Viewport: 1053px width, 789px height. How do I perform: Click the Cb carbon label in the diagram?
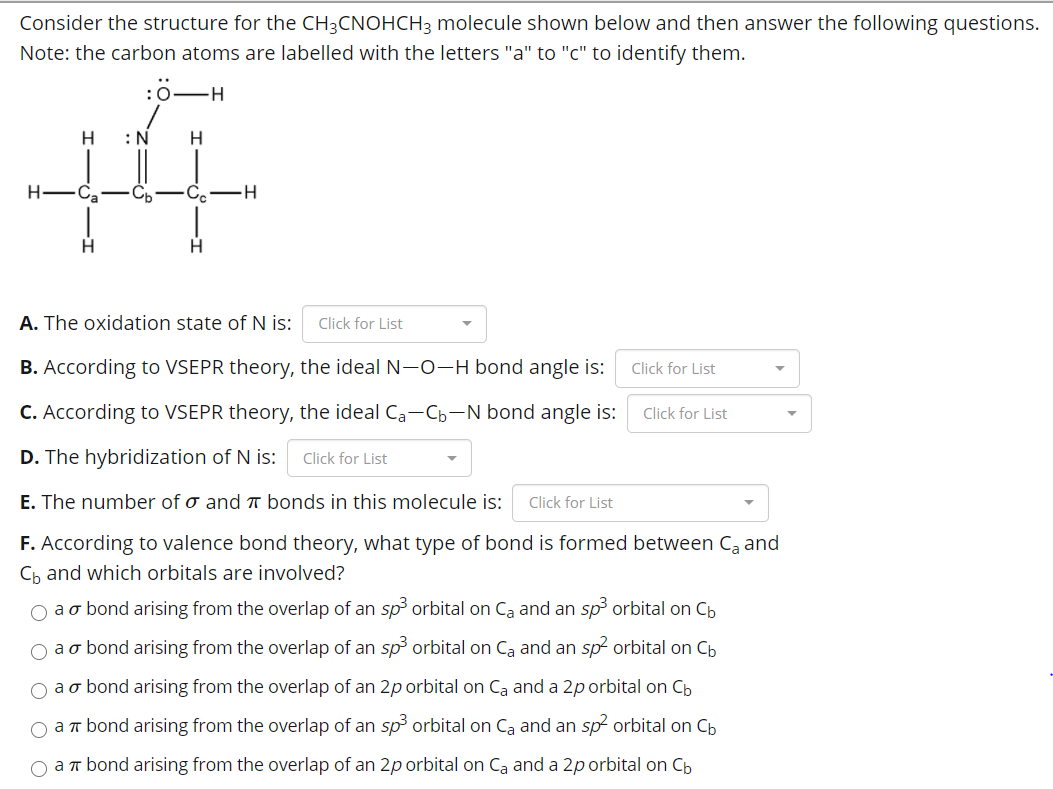coord(143,192)
